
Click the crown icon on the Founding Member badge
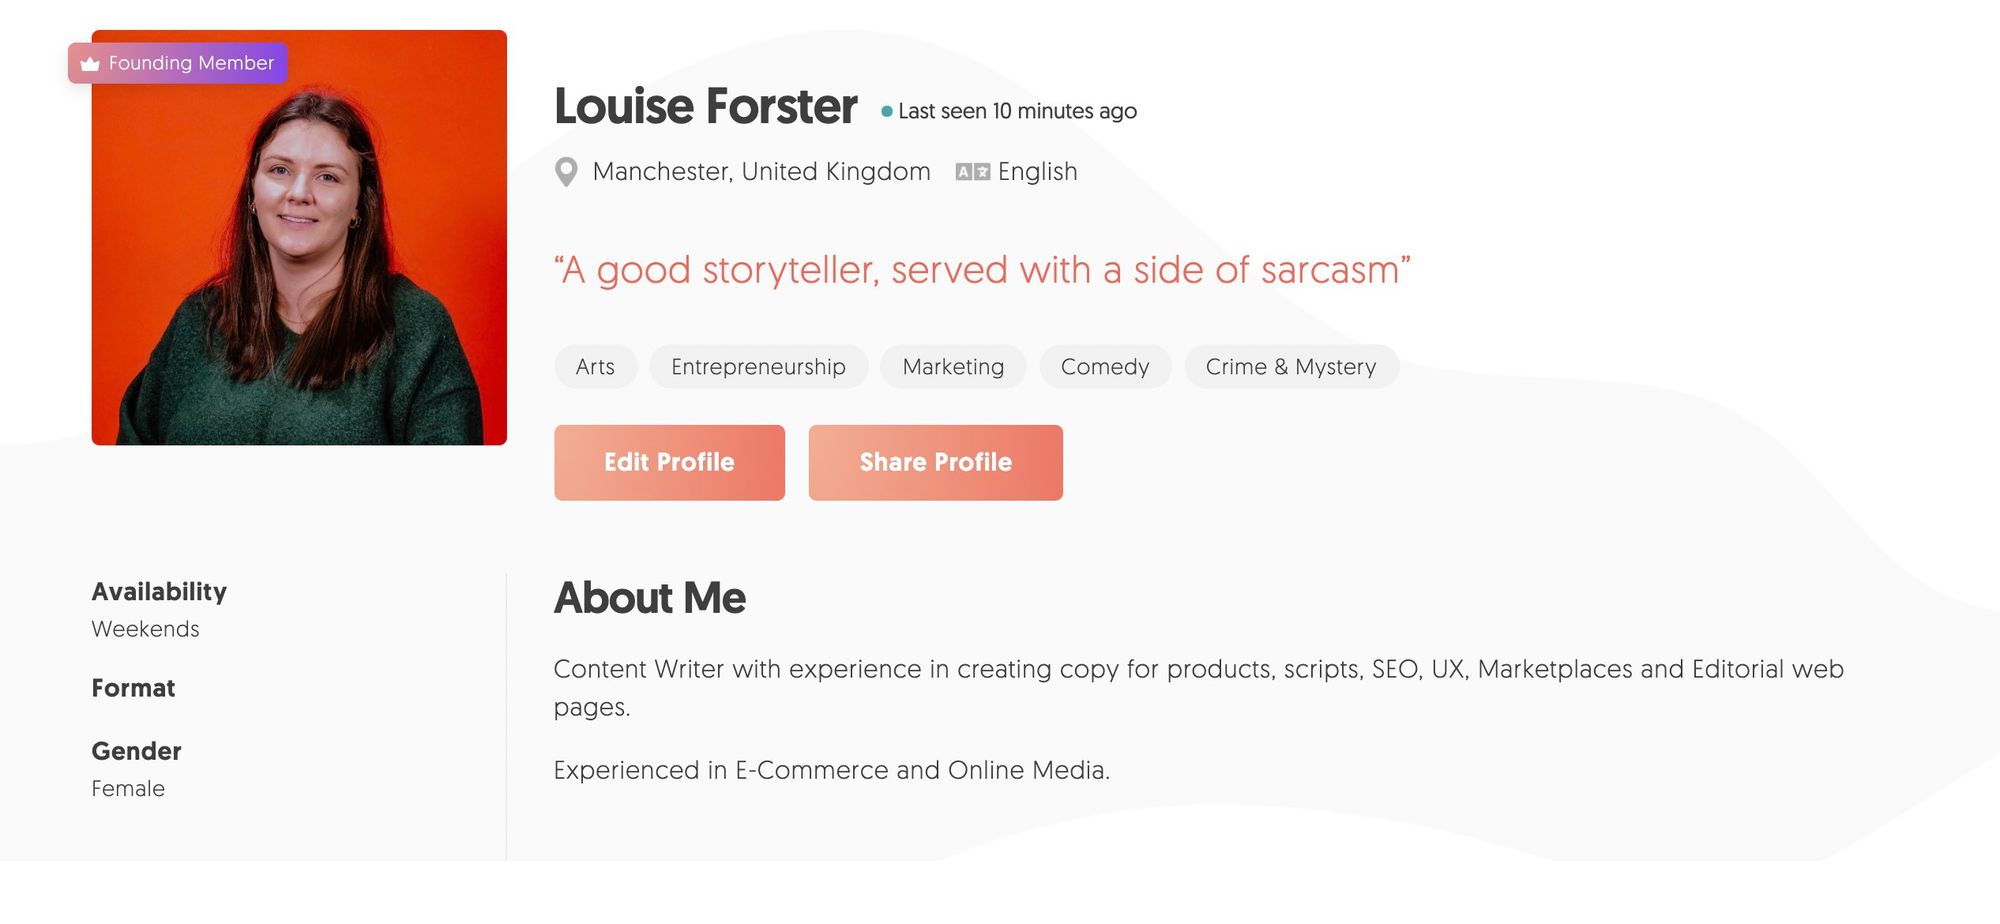(x=89, y=63)
